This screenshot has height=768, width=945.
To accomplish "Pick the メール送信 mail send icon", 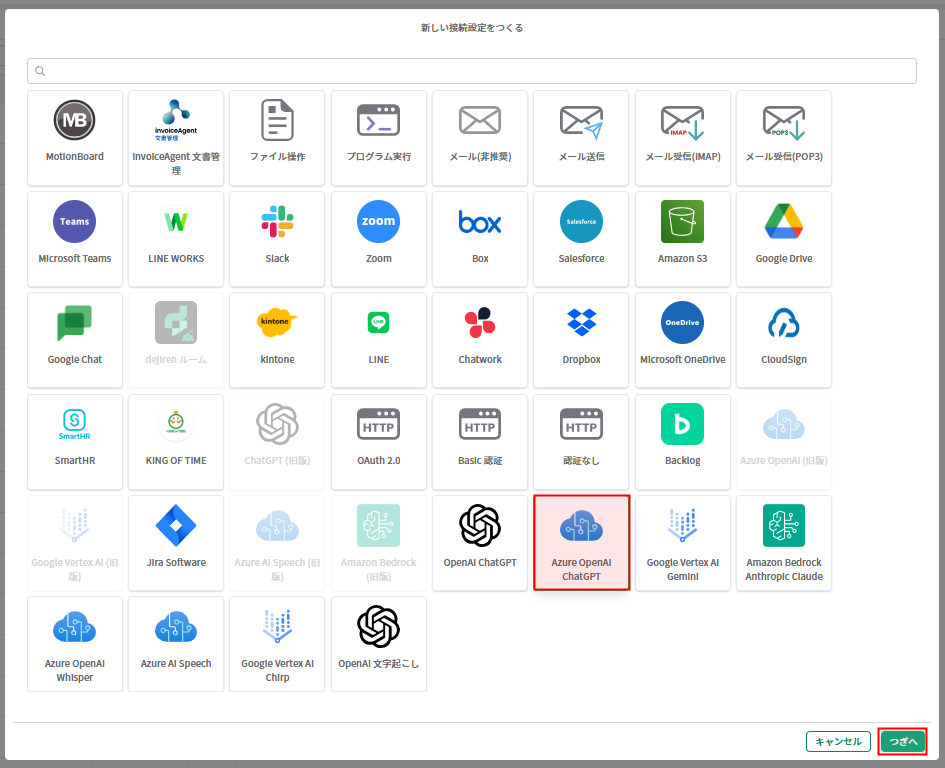I will point(581,121).
